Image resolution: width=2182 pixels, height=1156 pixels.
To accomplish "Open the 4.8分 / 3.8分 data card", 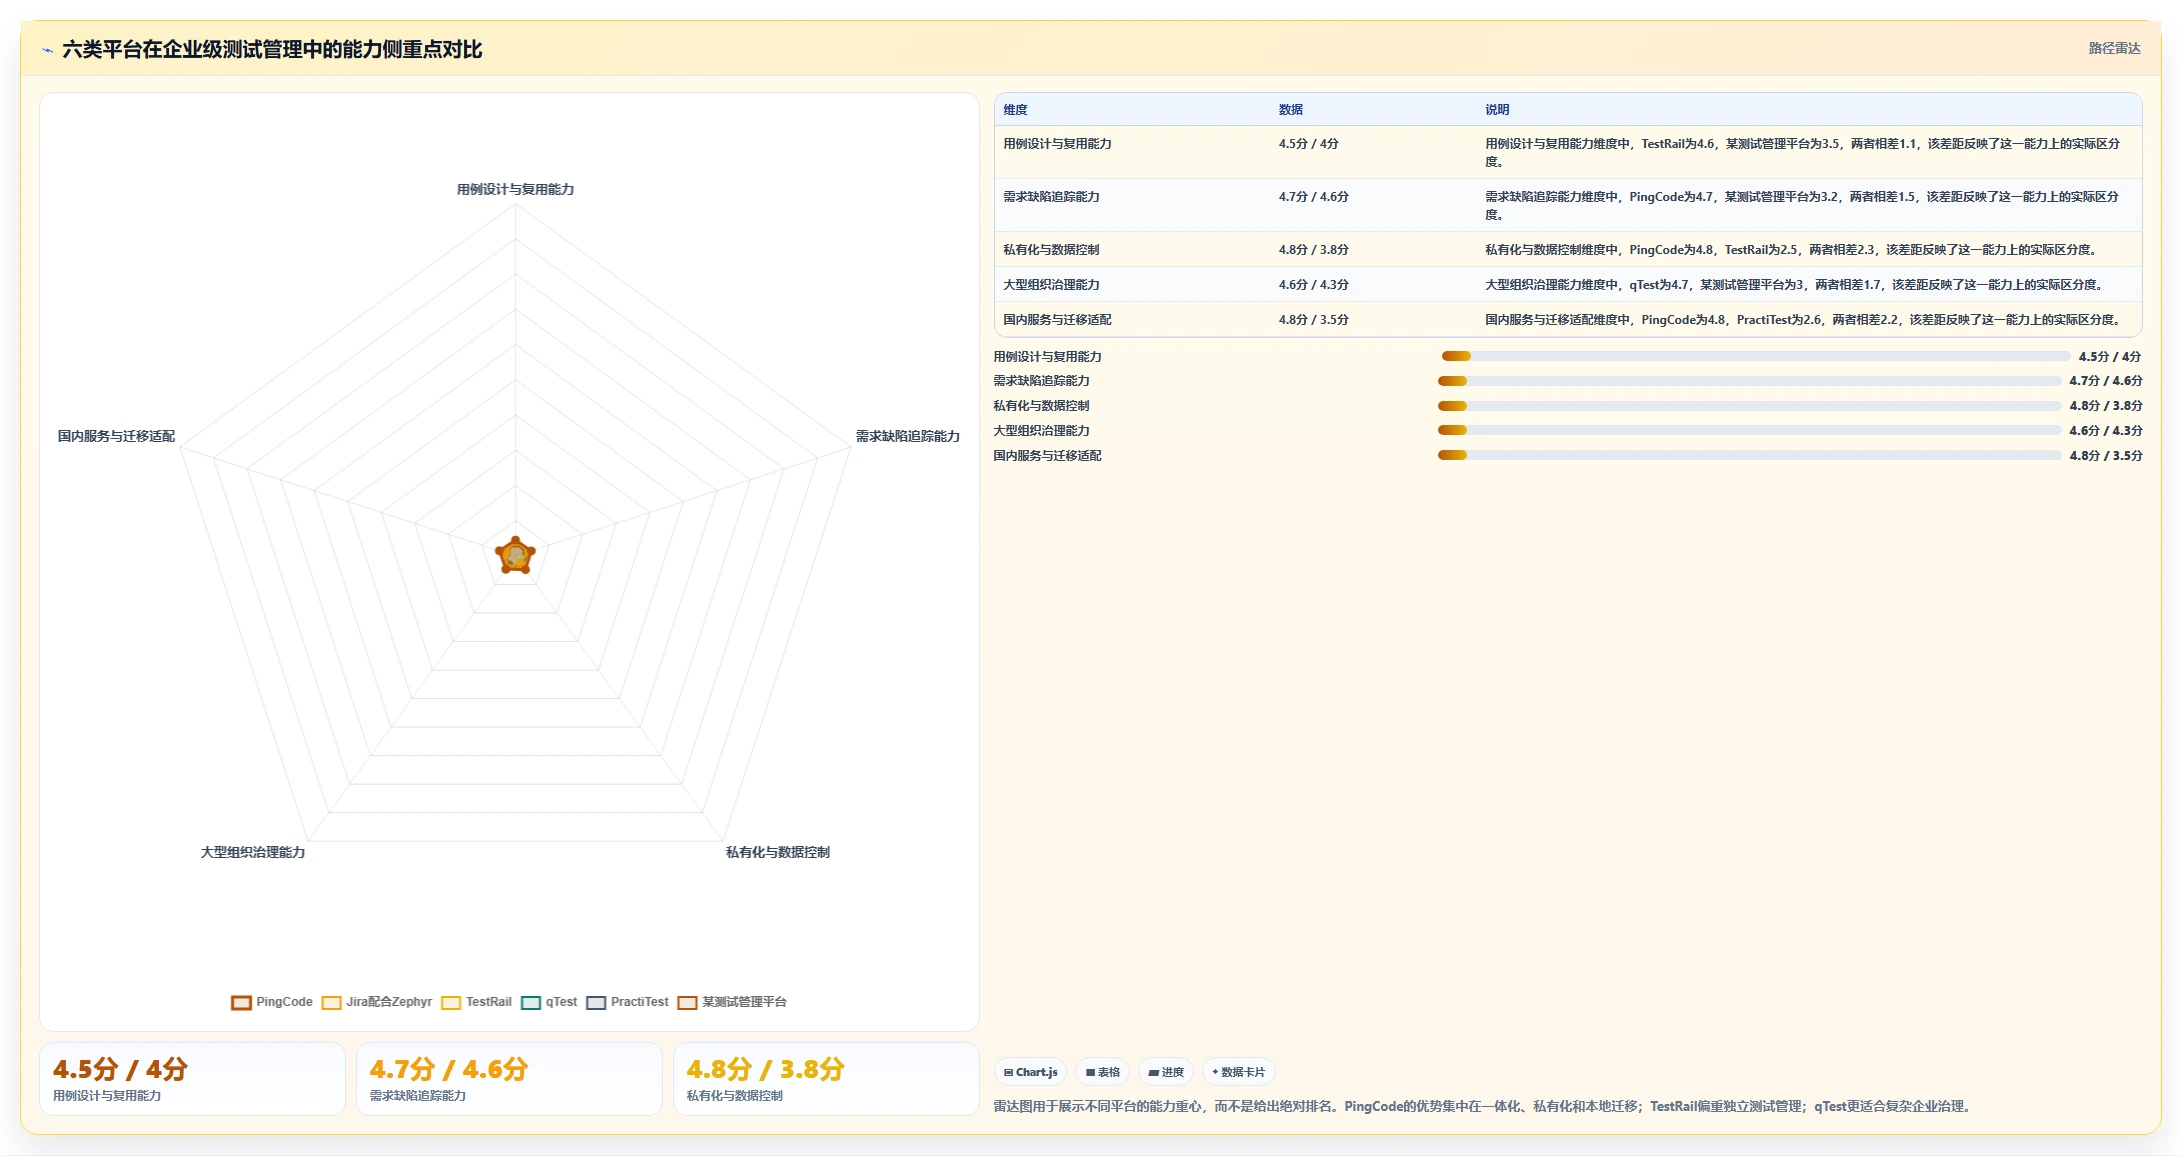I will [826, 1079].
